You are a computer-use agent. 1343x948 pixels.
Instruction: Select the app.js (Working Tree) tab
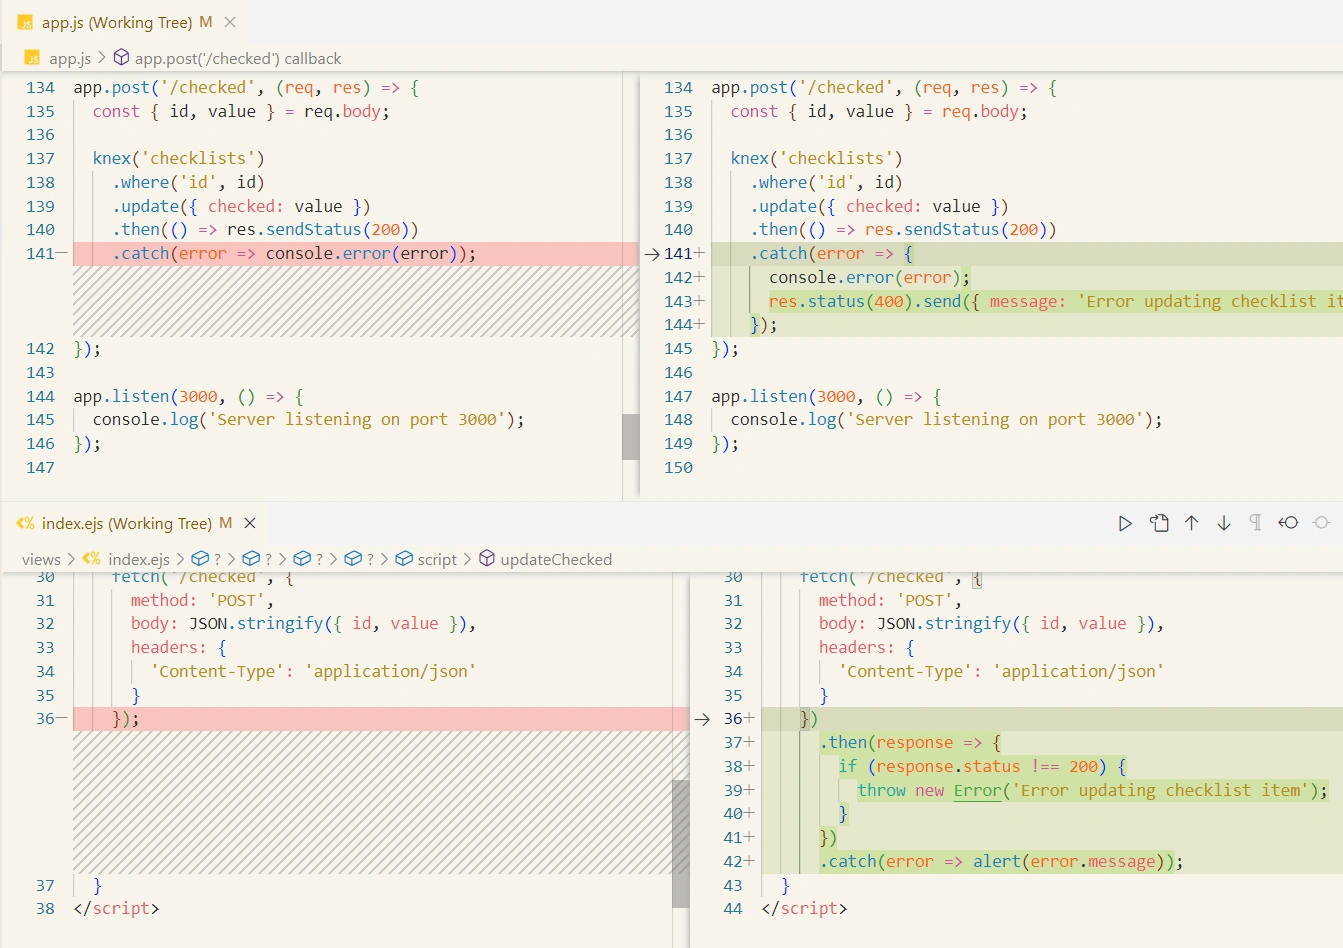(x=116, y=22)
